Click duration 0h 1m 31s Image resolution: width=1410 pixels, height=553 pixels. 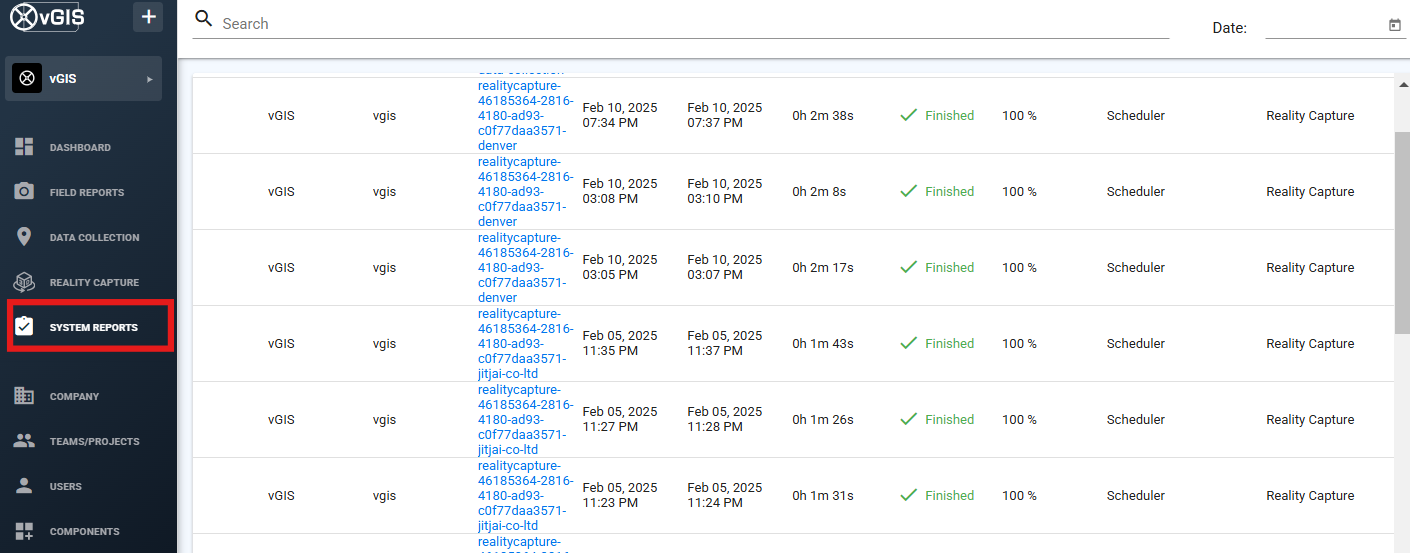coord(823,495)
